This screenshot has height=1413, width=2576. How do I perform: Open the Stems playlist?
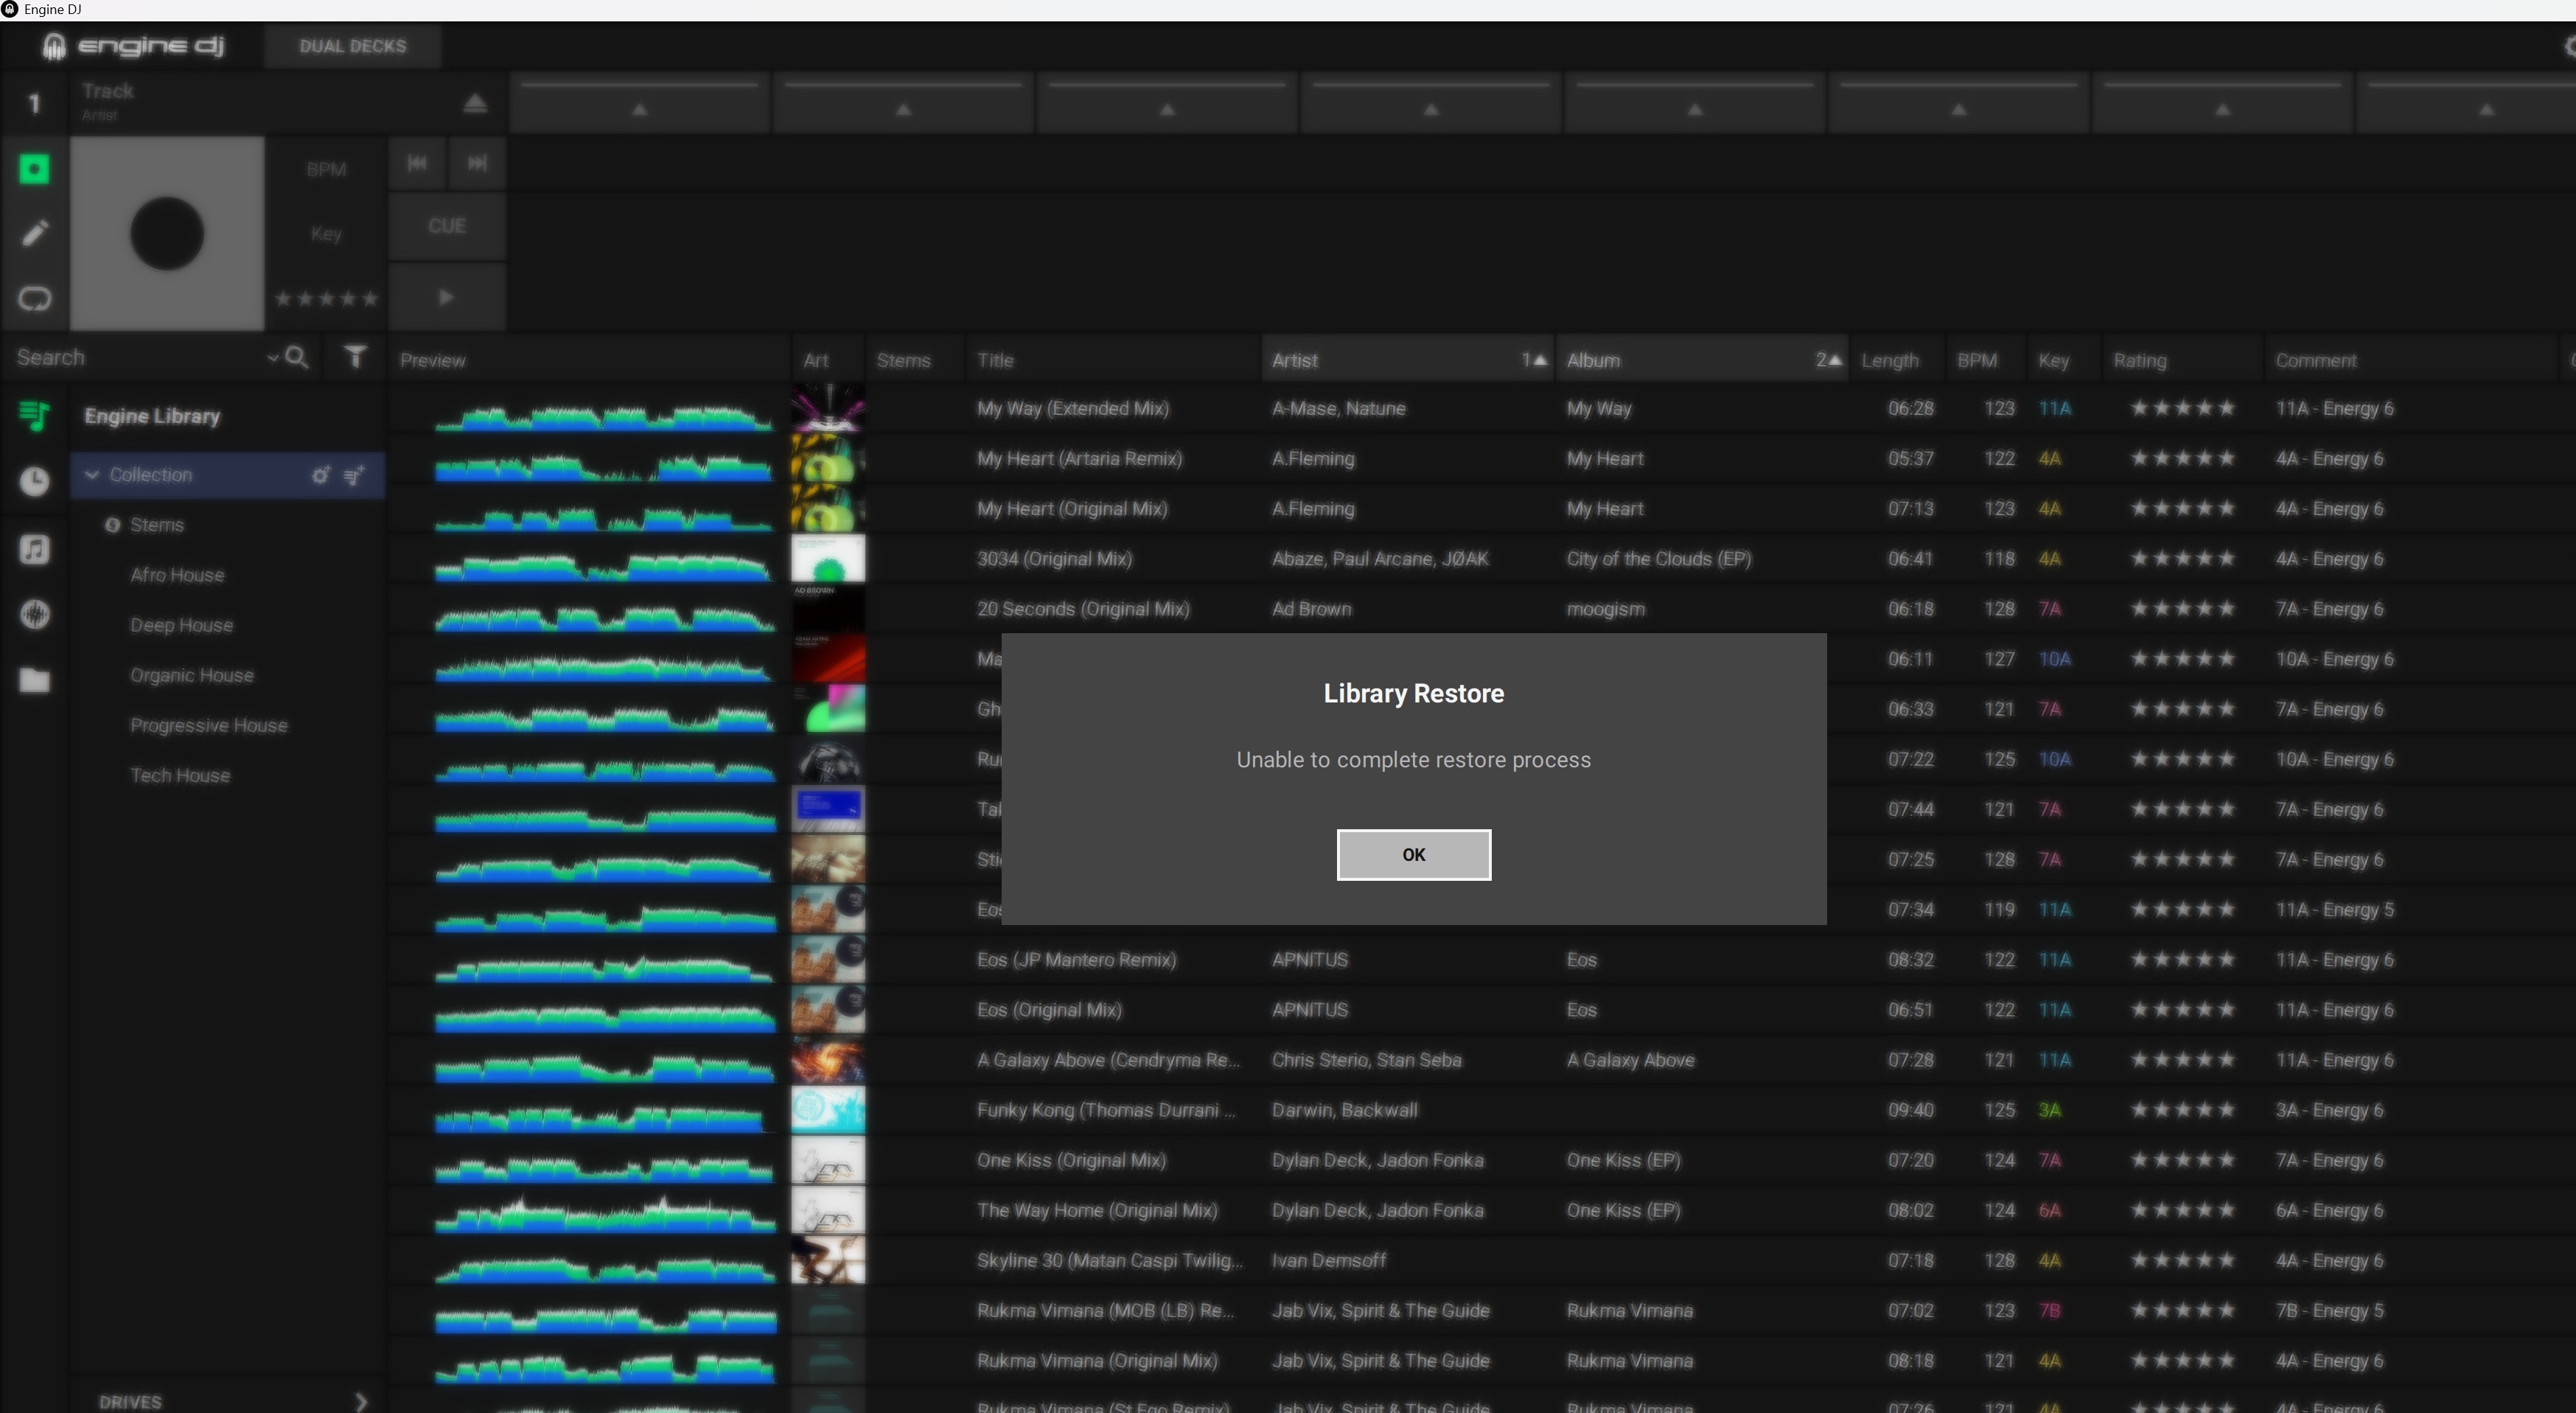click(x=157, y=525)
